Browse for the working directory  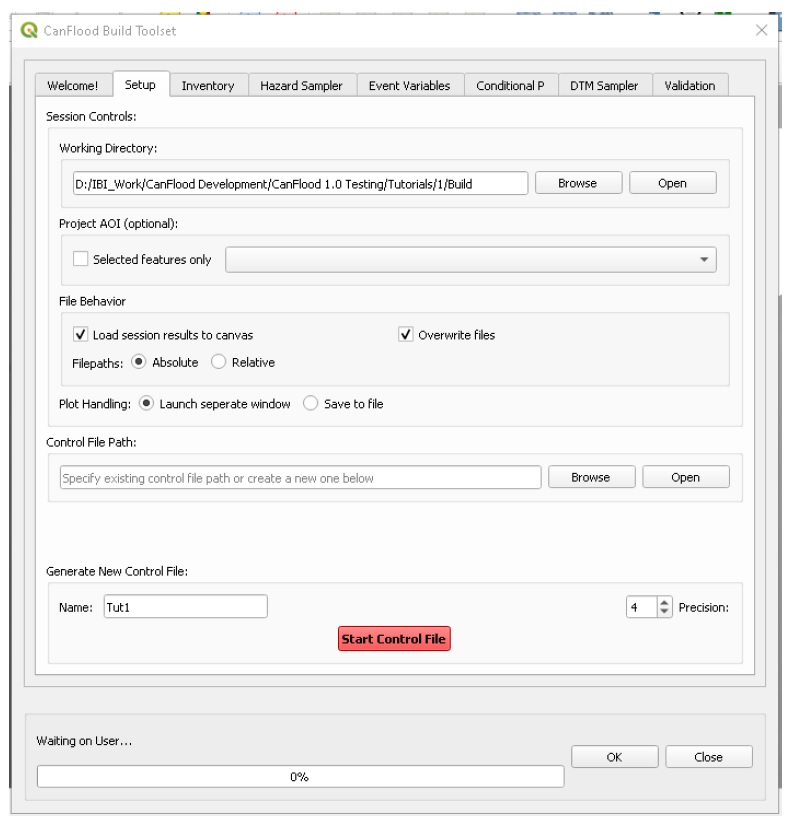coord(578,183)
